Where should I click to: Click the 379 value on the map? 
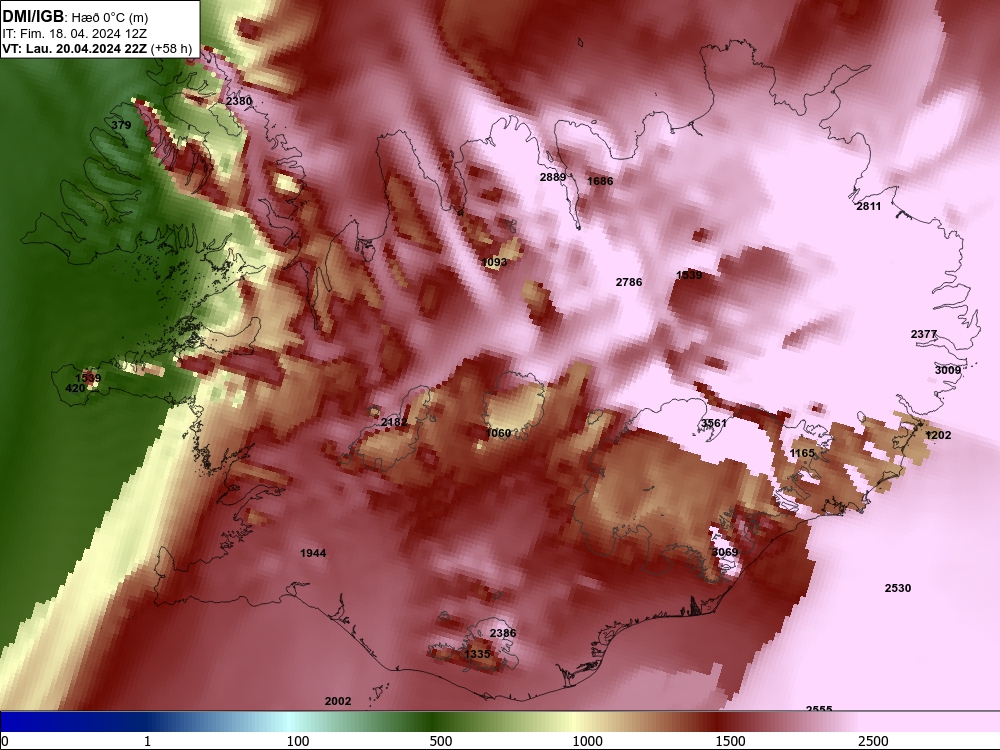tap(121, 125)
